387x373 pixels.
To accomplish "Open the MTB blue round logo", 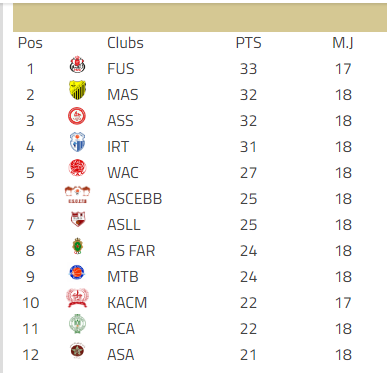I will (77, 272).
